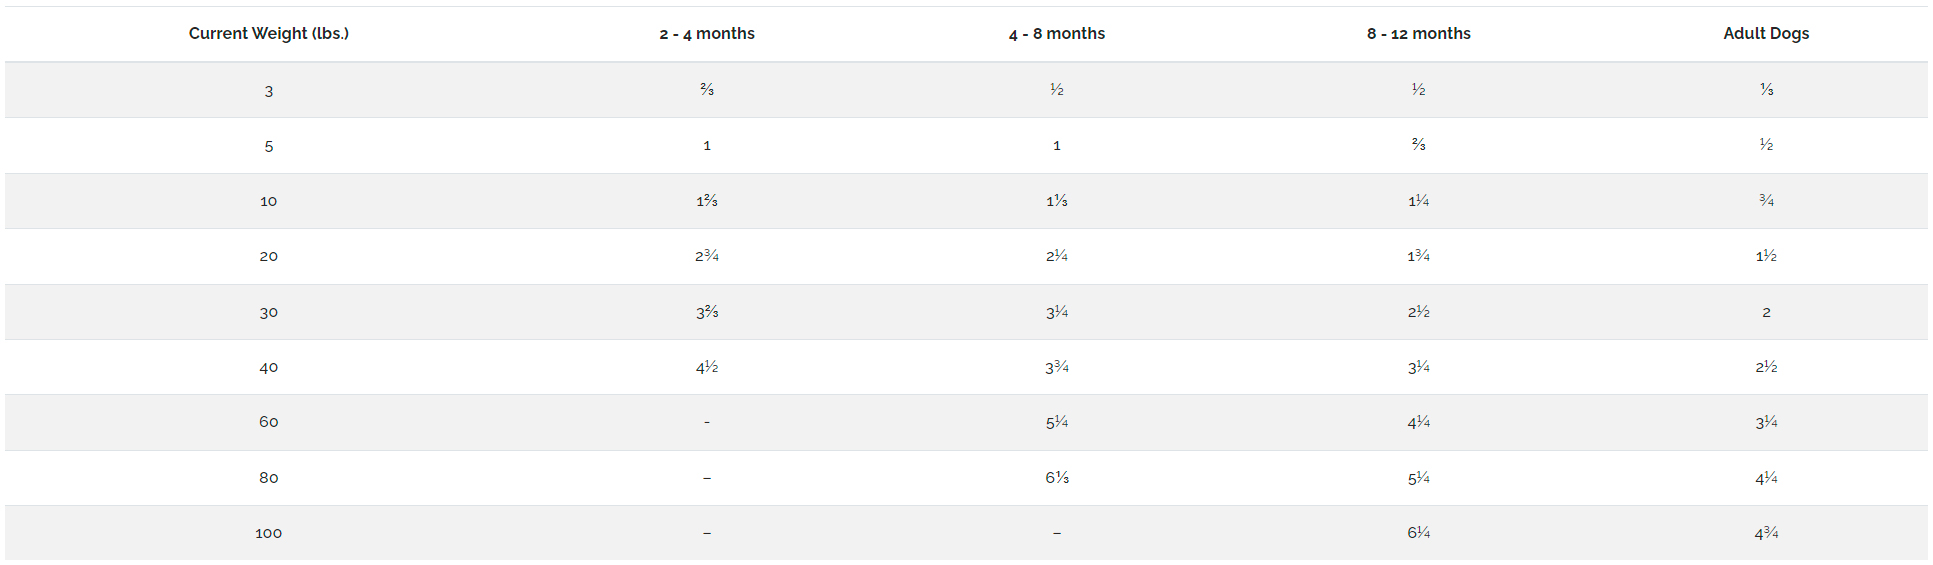Select the 2 - 4 months column header

707,33
